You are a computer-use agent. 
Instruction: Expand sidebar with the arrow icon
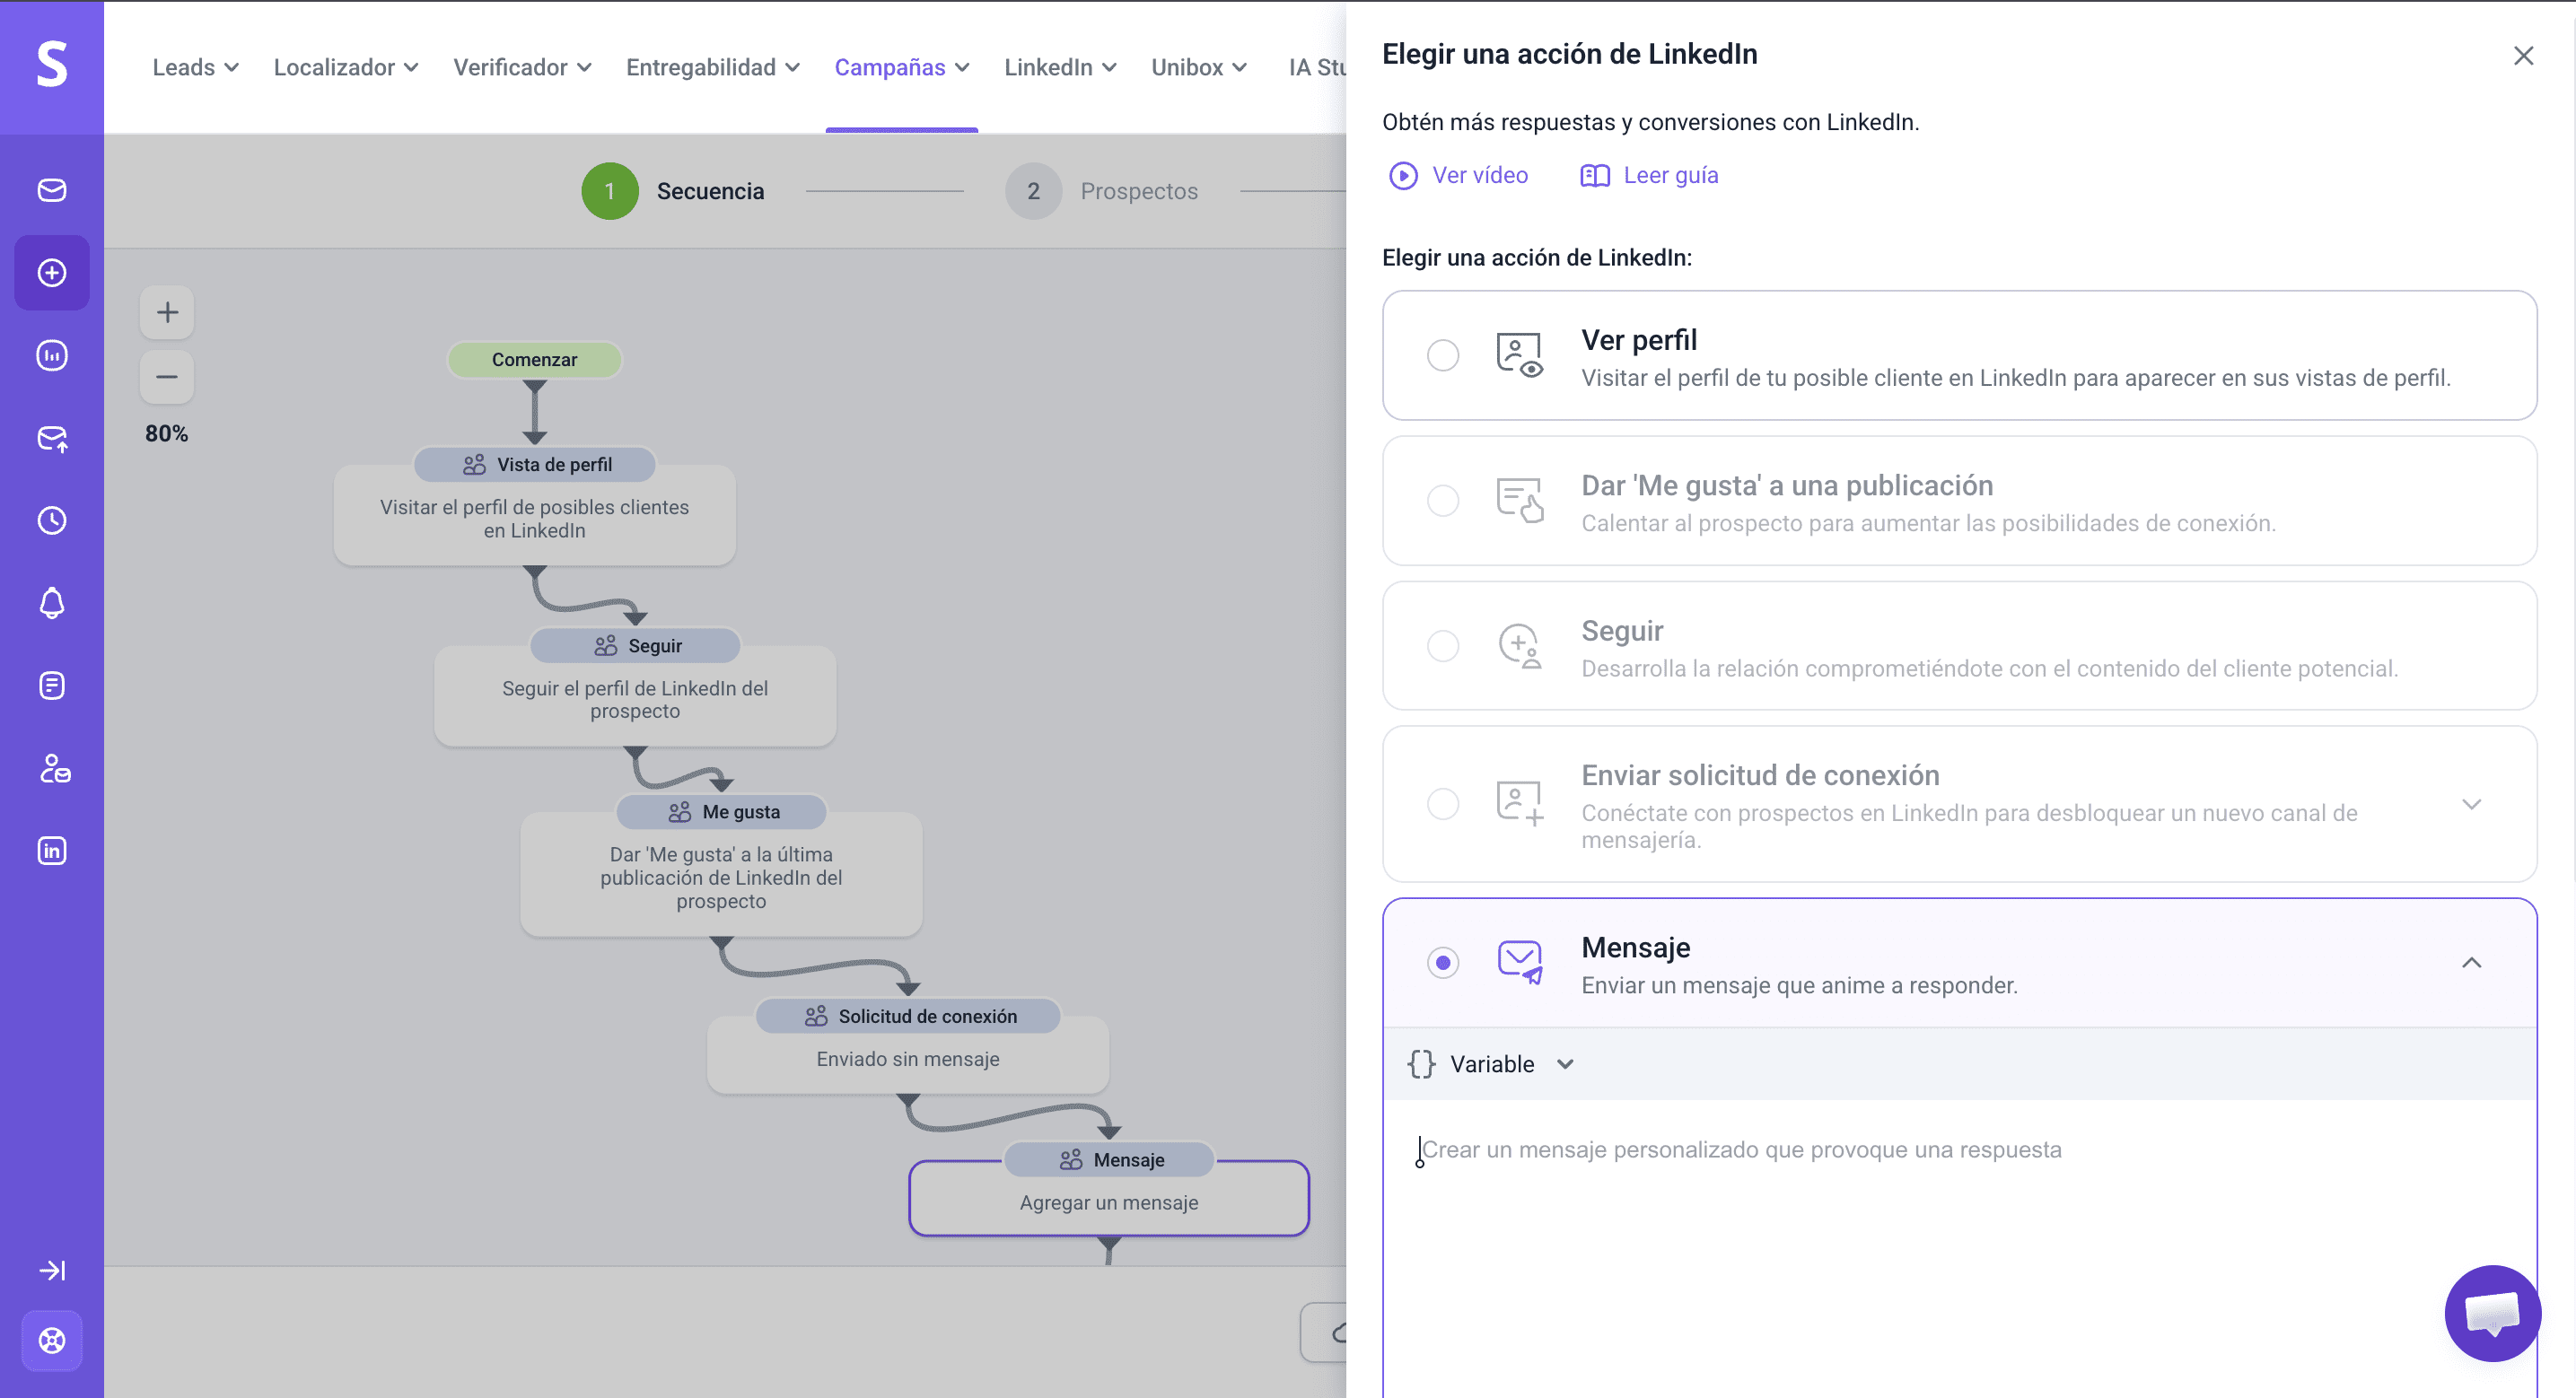point(52,1270)
